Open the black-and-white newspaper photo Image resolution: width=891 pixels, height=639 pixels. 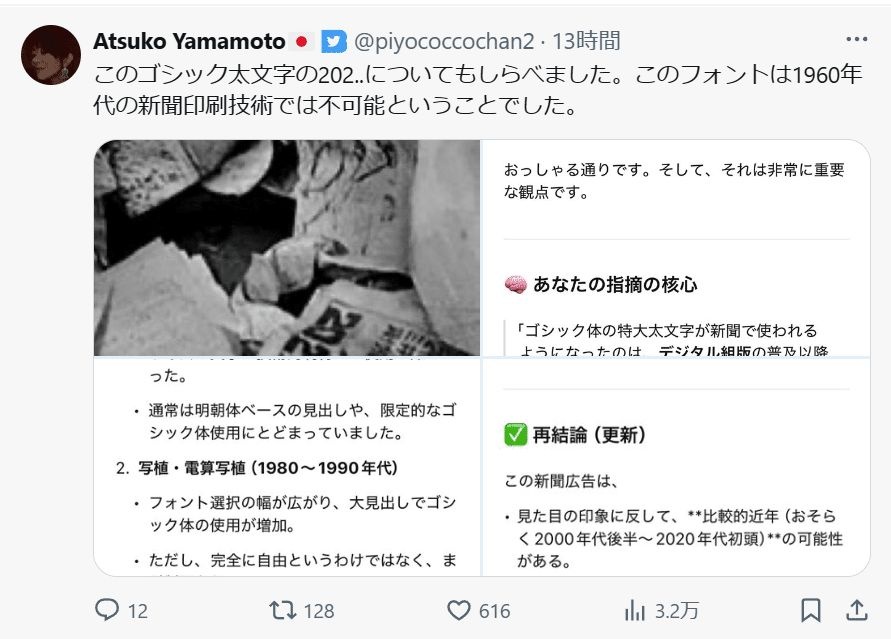(287, 248)
